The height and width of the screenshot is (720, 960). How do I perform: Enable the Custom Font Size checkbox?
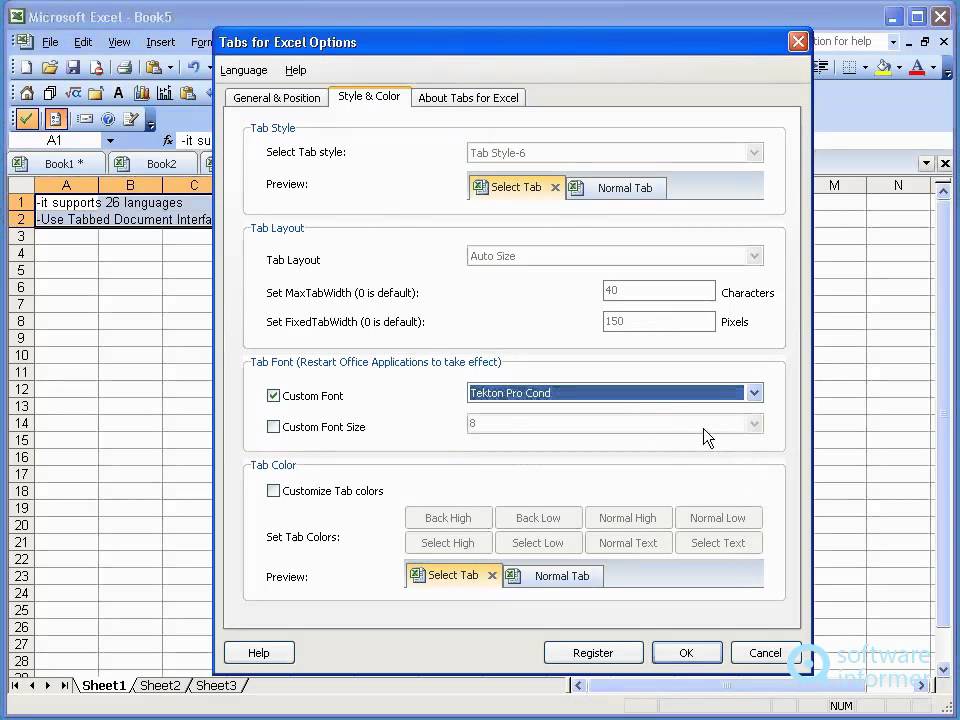tap(273, 427)
